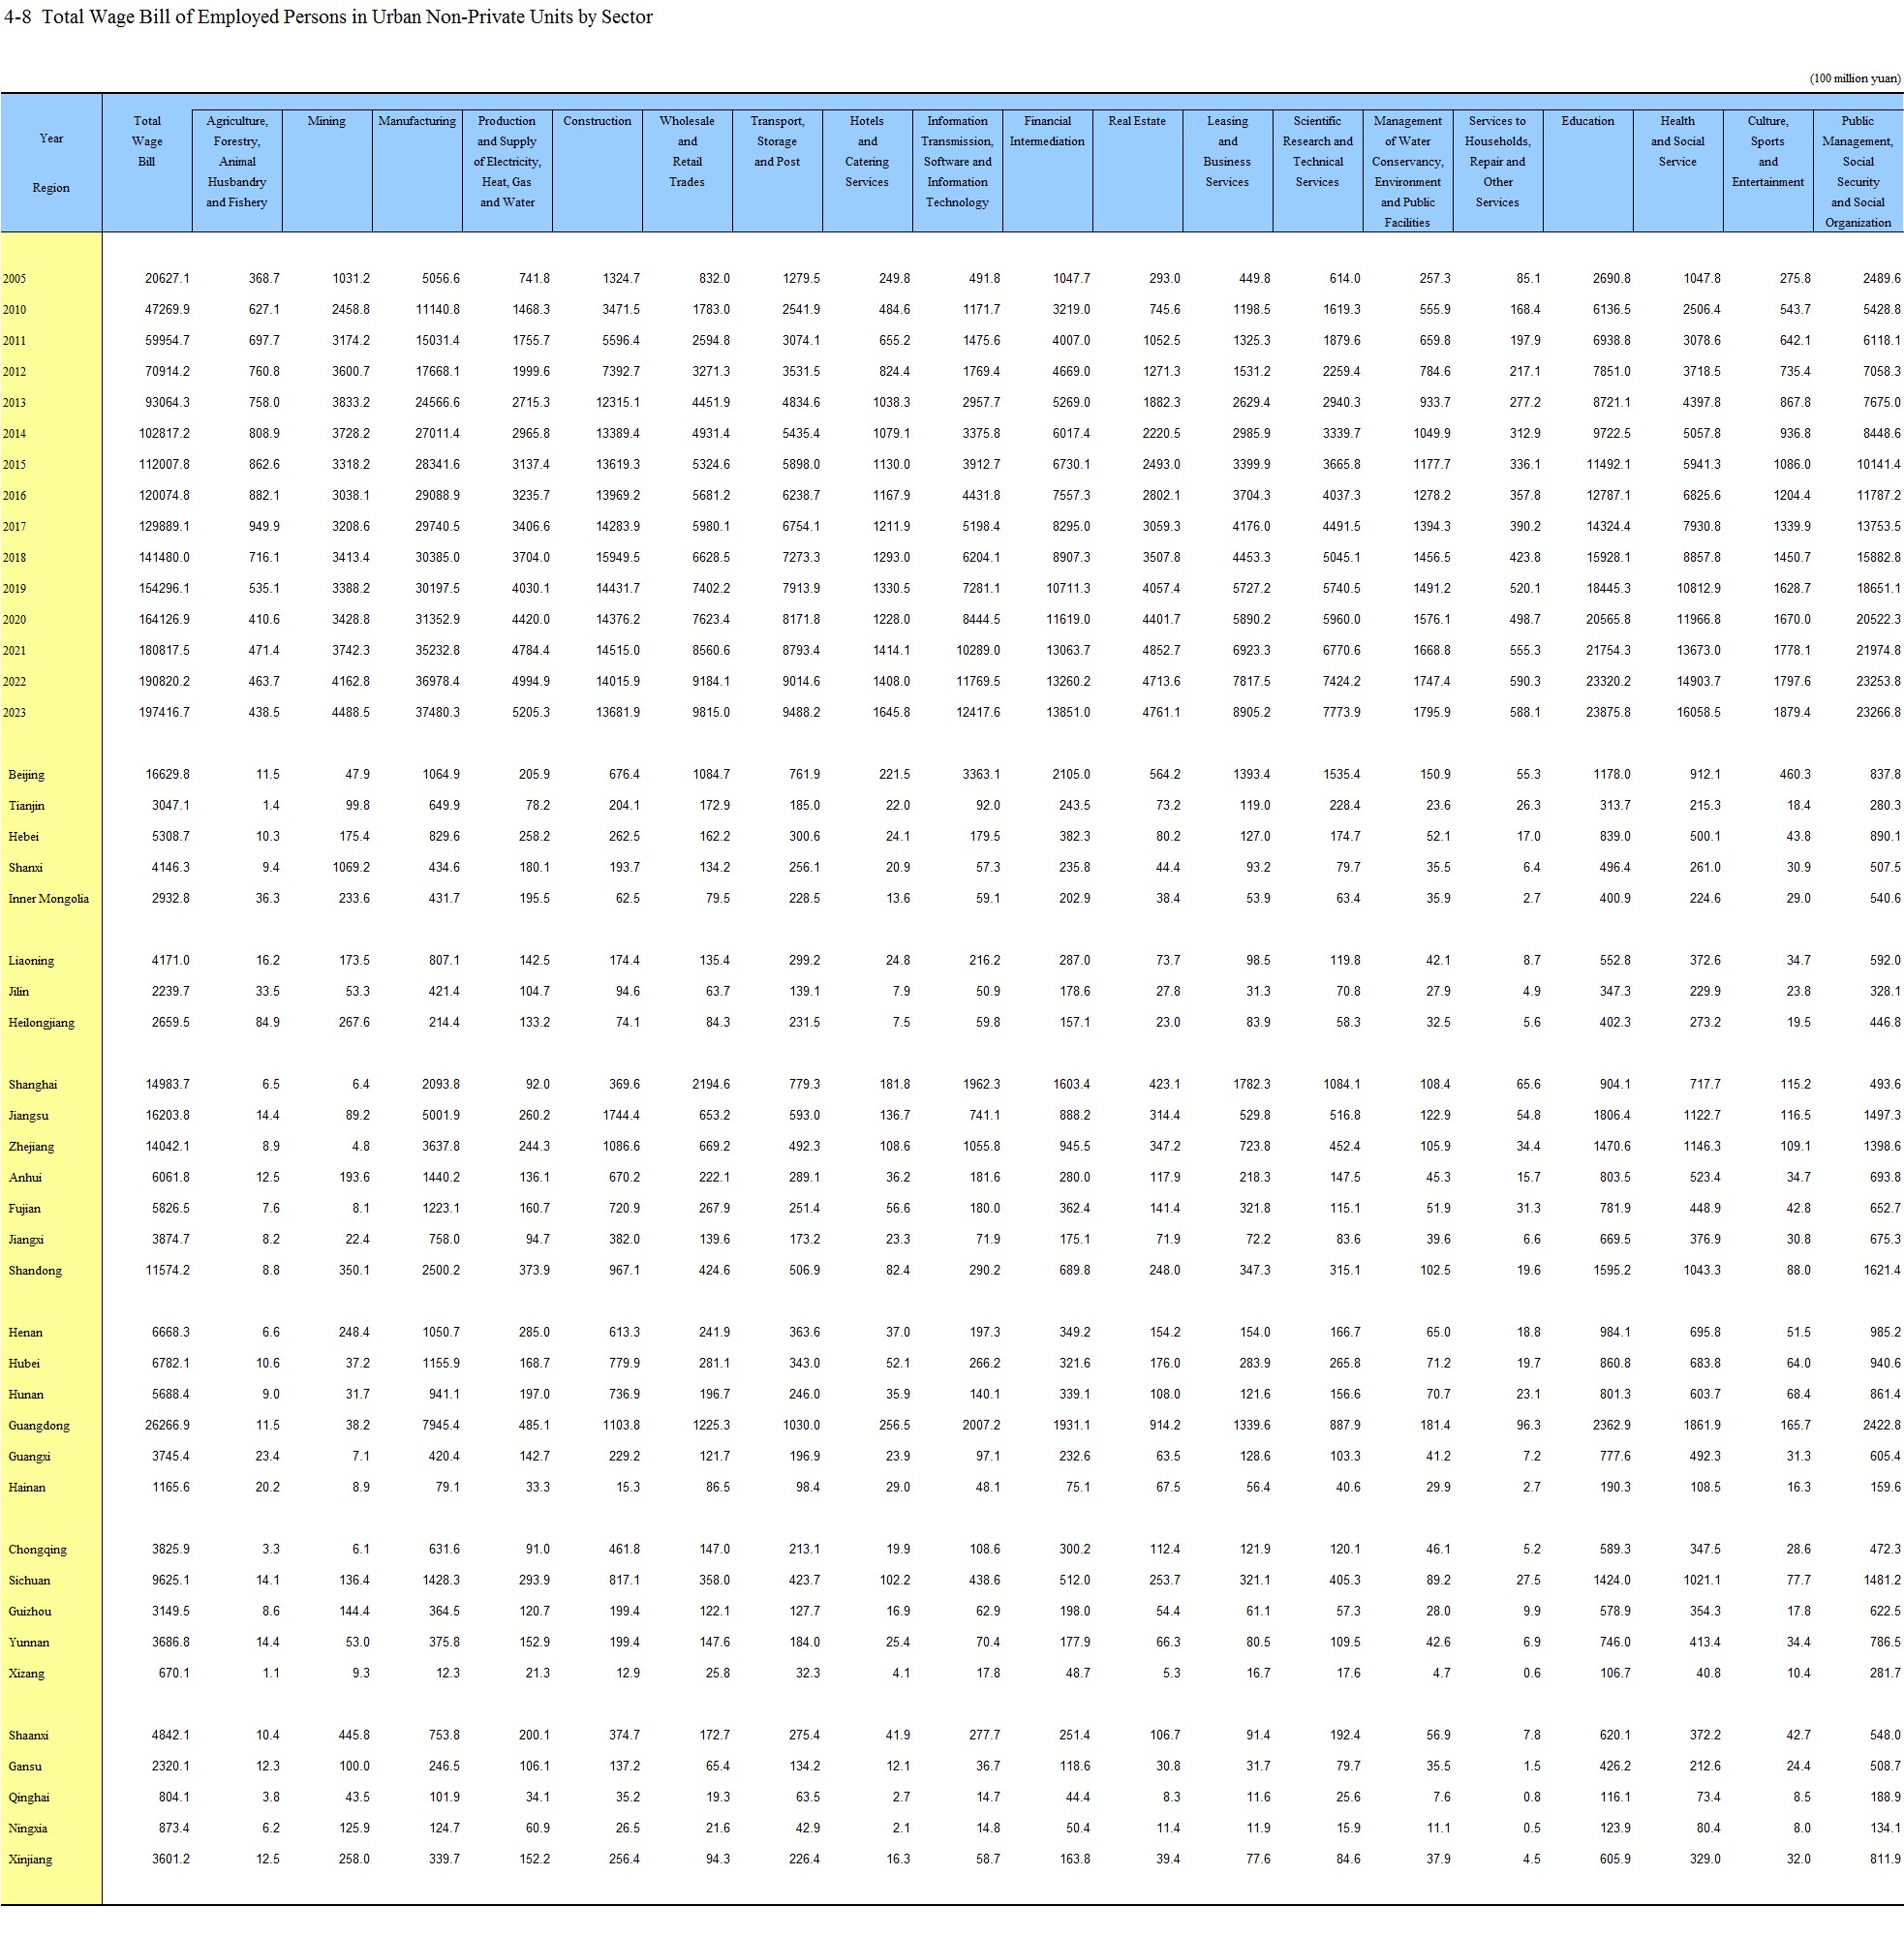The width and height of the screenshot is (1904, 1937).
Task: Select the Construction column header cell
Action: click(x=597, y=121)
